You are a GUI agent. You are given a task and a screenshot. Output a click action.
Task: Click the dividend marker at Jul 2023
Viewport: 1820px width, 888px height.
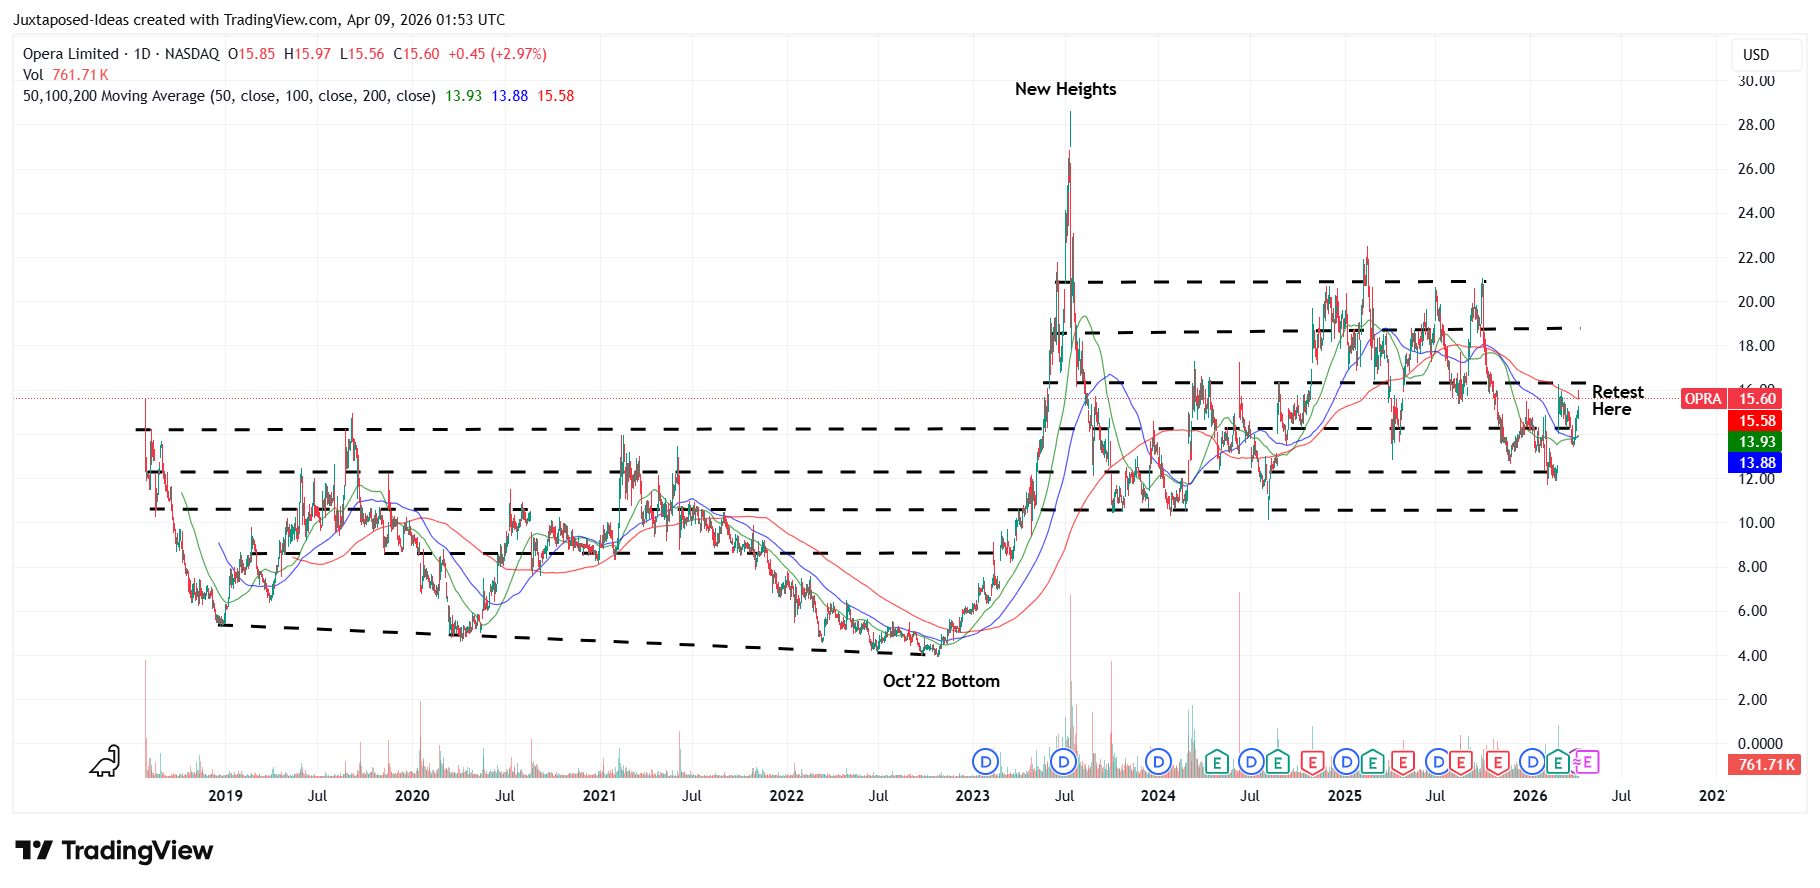[x=1063, y=762]
